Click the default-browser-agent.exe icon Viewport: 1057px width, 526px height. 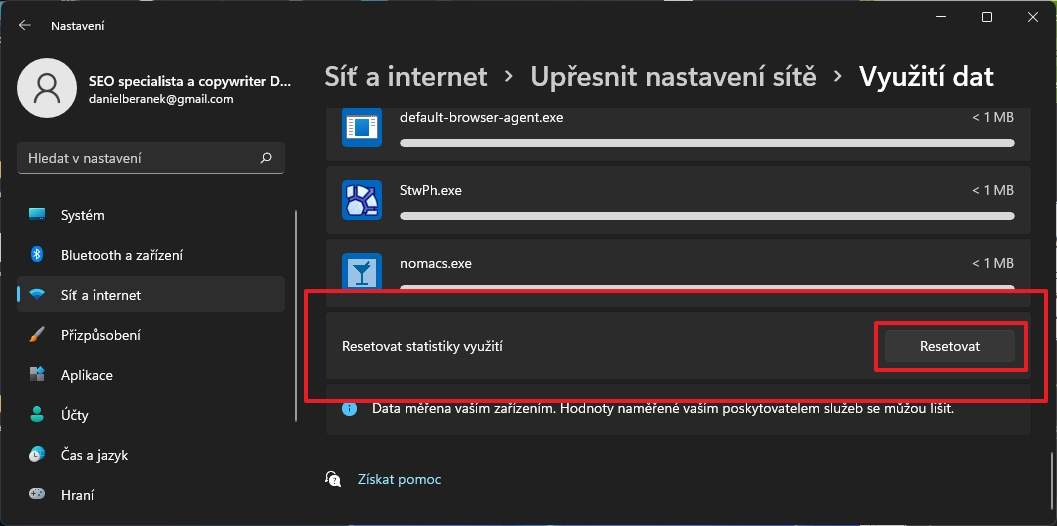tap(359, 127)
